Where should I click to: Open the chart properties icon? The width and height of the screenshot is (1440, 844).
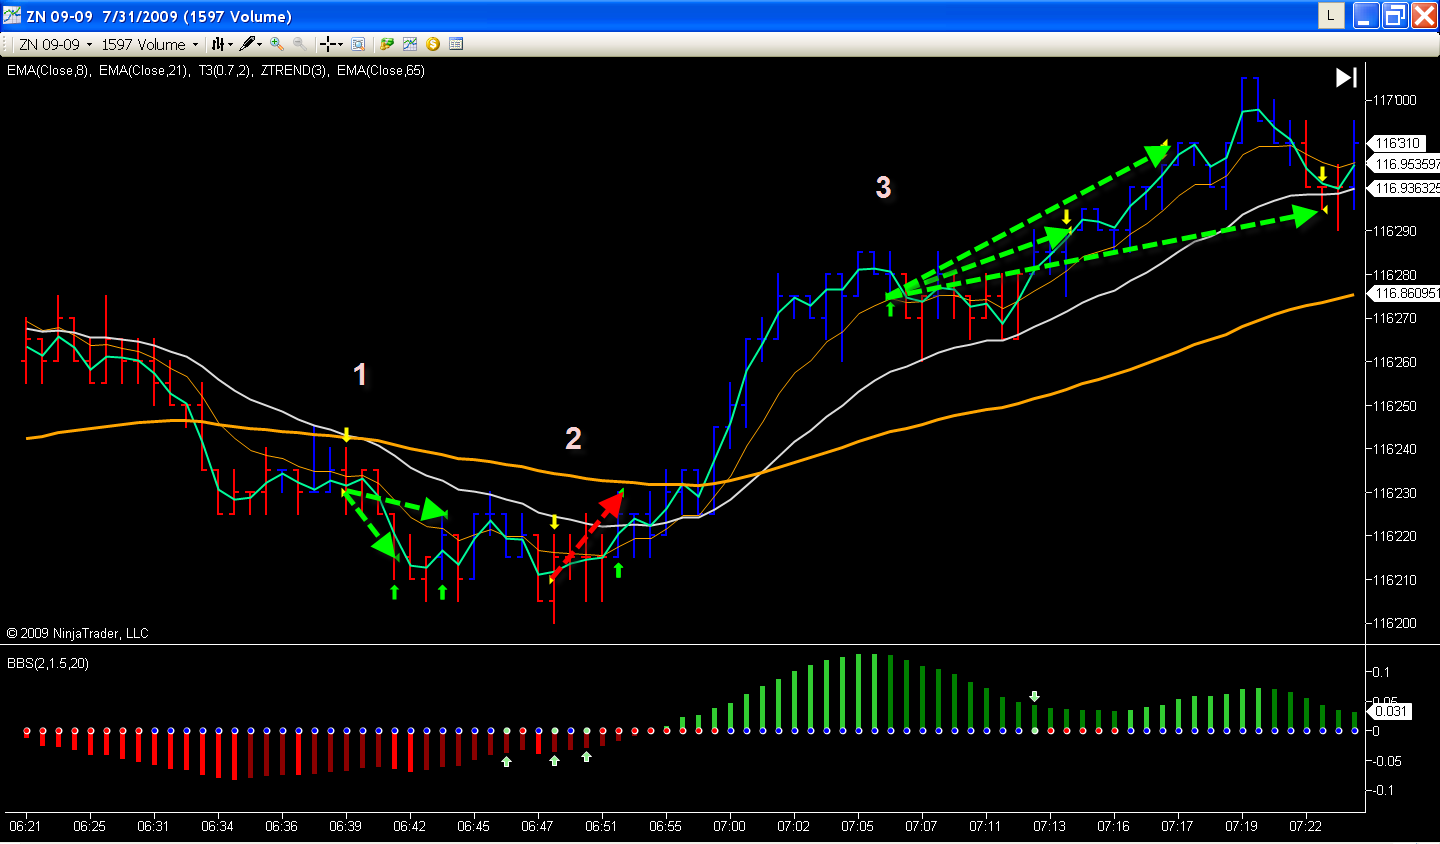click(x=456, y=44)
